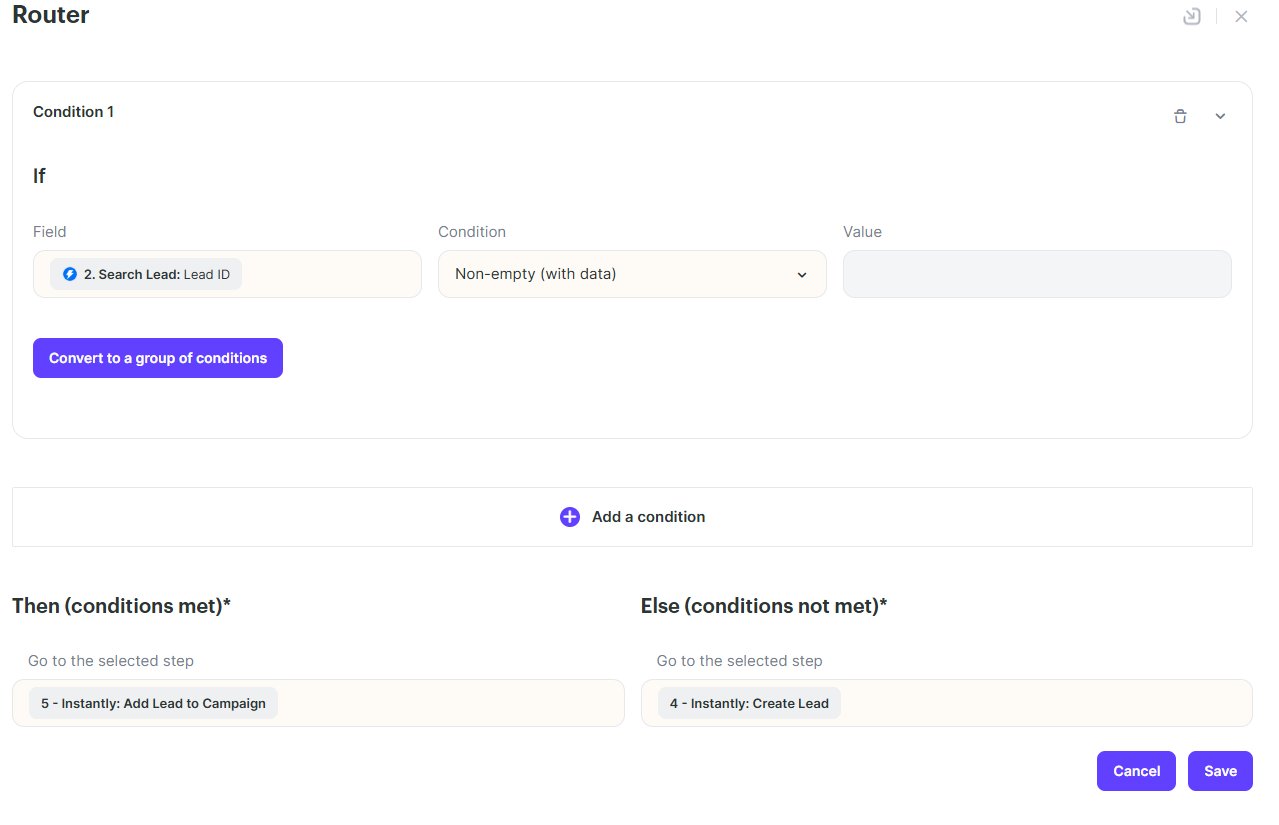Click the Field column label
The image size is (1279, 825).
[50, 232]
